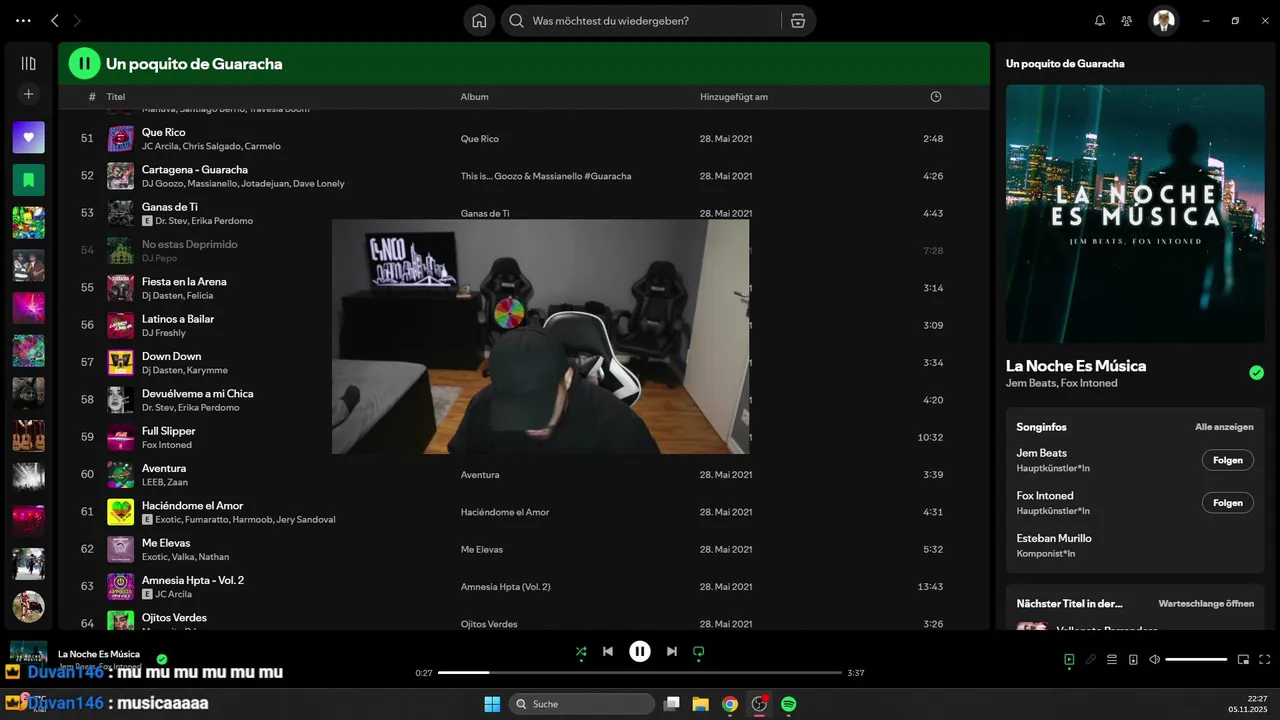
Task: Select track Latinos a Bailar
Action: [x=178, y=319]
